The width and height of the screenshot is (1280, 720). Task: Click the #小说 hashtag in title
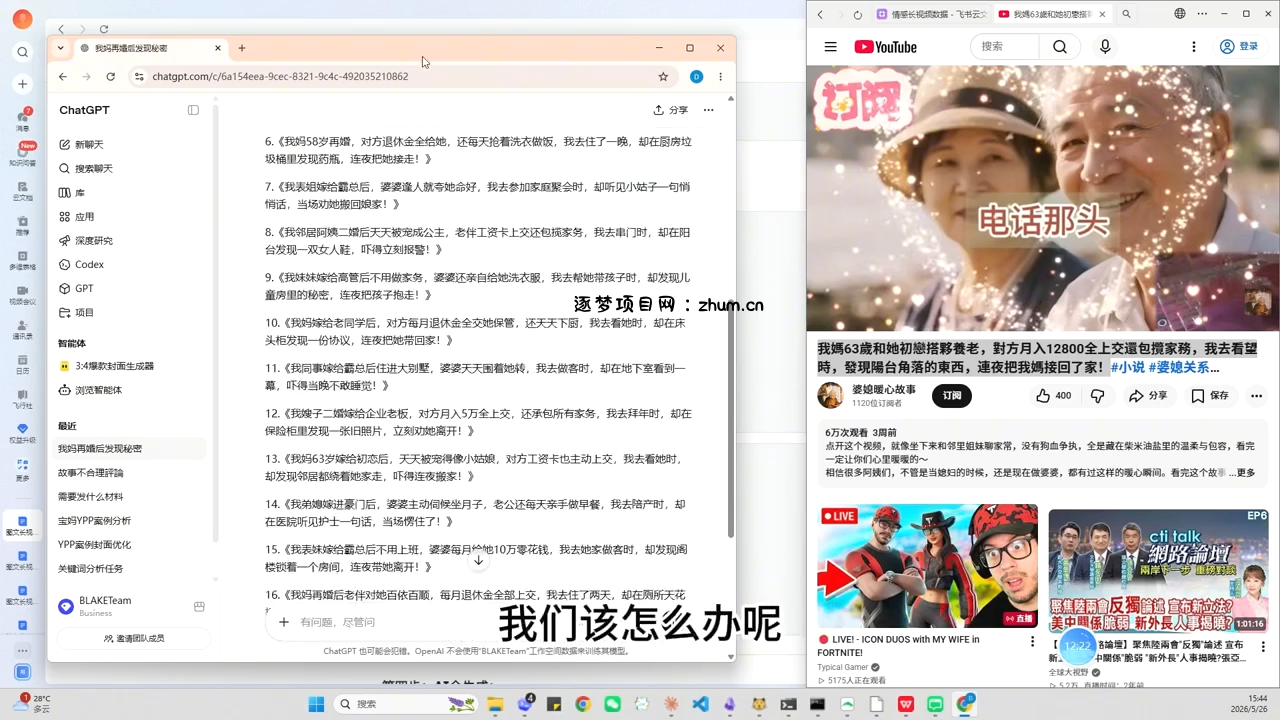[1128, 367]
